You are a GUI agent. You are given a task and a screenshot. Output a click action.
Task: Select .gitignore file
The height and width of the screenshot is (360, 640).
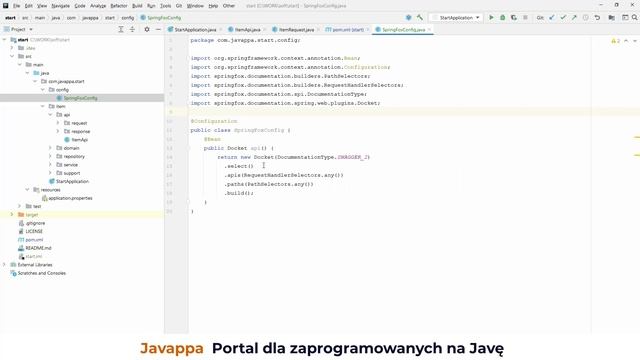(35, 223)
